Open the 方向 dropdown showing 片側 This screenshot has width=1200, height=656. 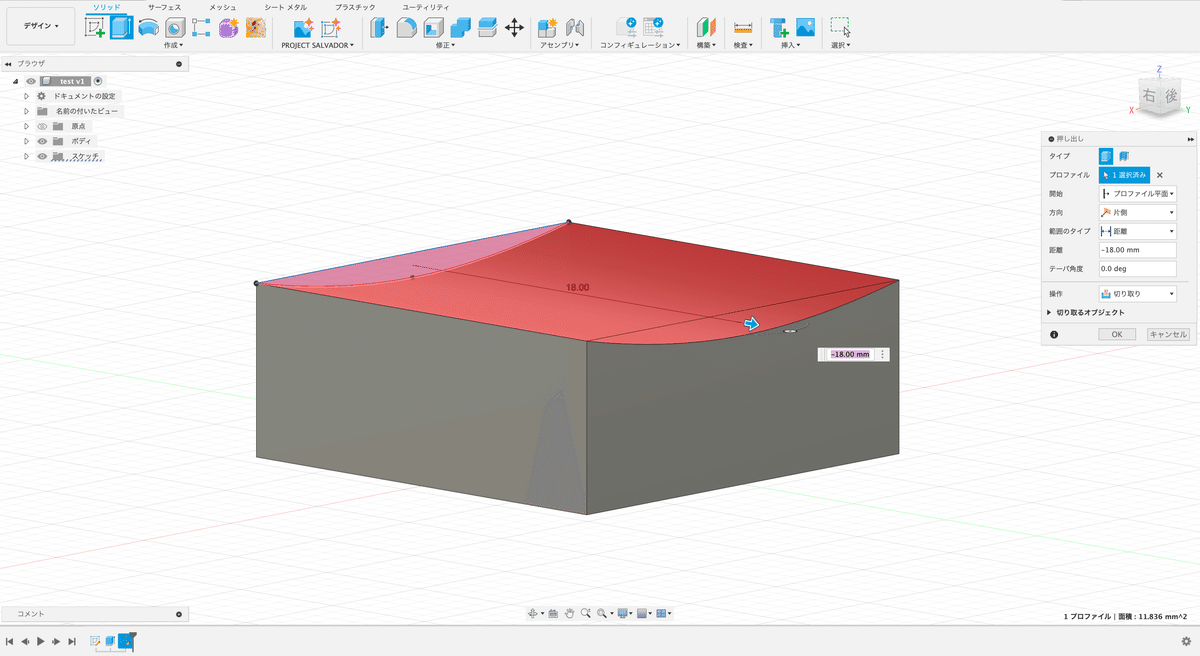1137,212
